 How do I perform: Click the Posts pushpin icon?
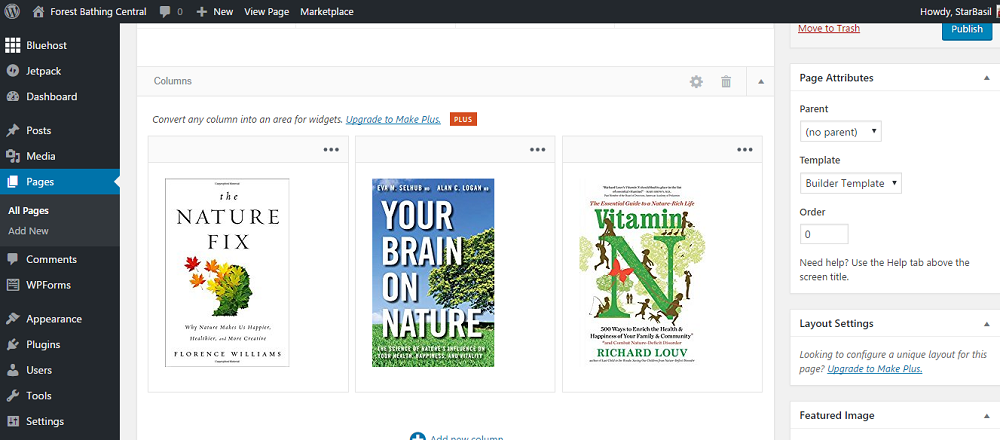coord(13,130)
